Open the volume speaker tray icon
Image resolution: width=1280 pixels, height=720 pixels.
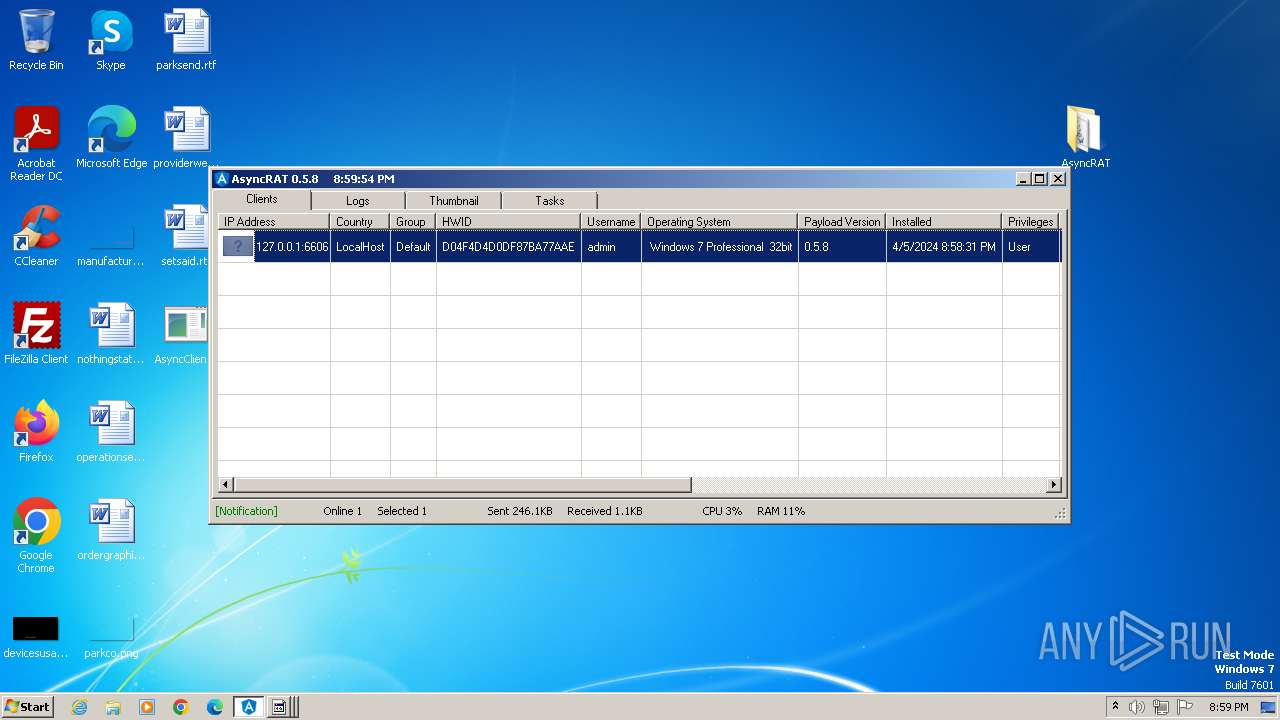1137,707
